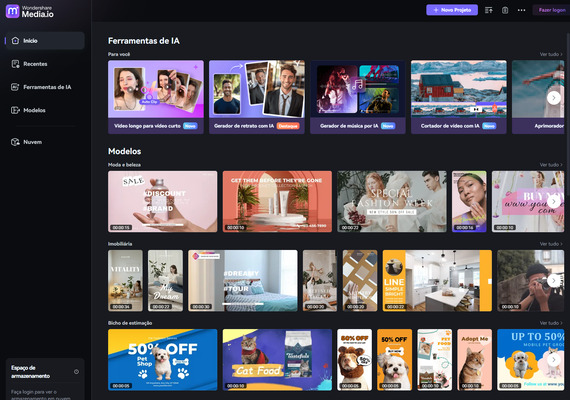Go to the Início menu item
The width and height of the screenshot is (570, 400).
tap(45, 41)
